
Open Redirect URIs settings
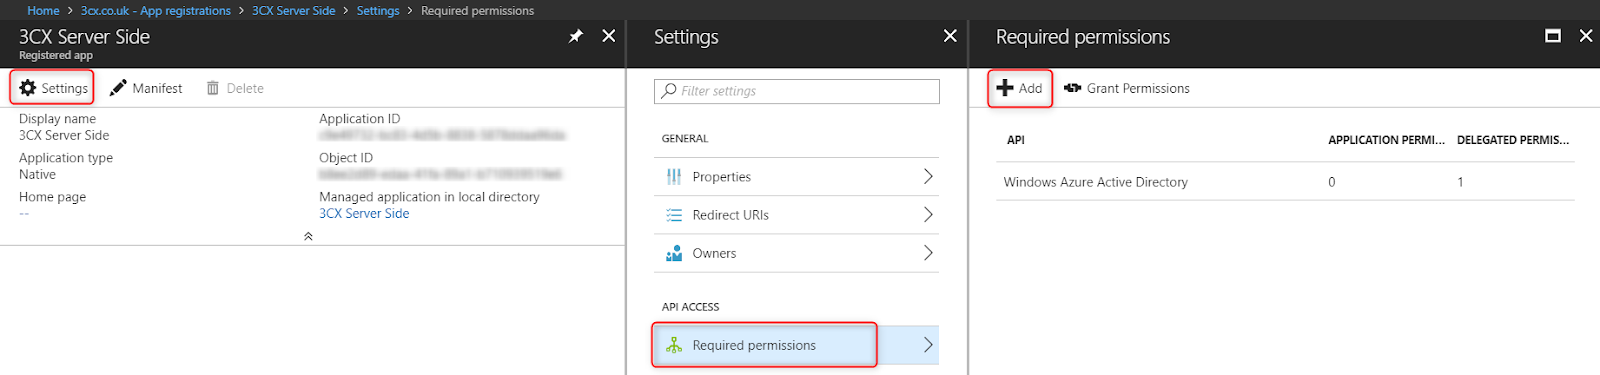point(796,215)
